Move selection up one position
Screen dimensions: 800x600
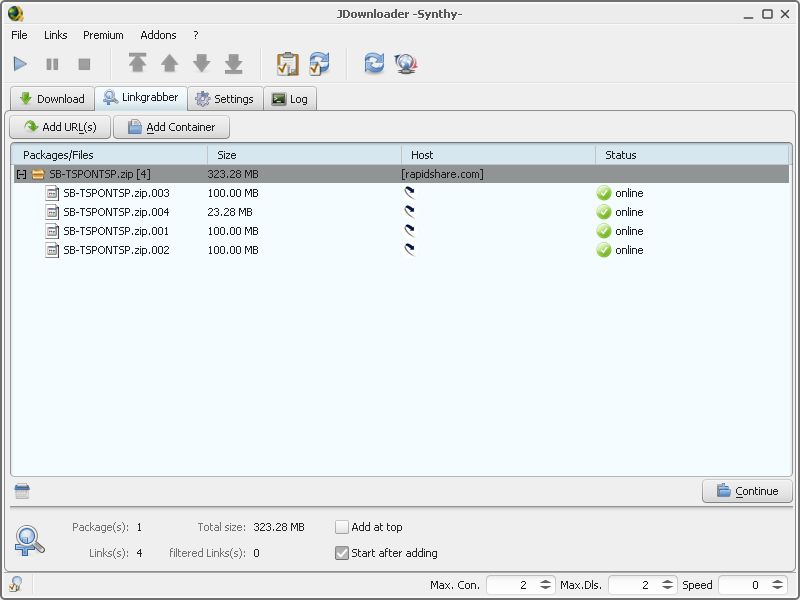(x=169, y=63)
